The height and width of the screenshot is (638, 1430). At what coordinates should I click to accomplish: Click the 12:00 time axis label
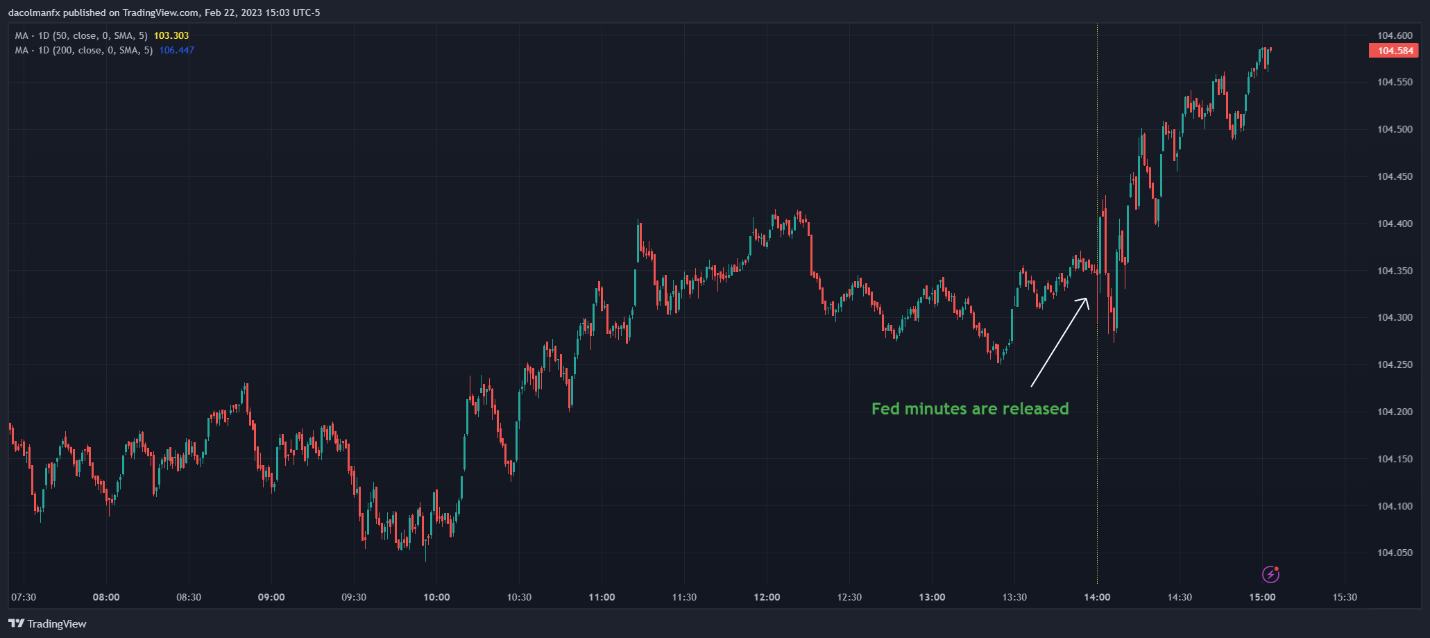tap(767, 597)
